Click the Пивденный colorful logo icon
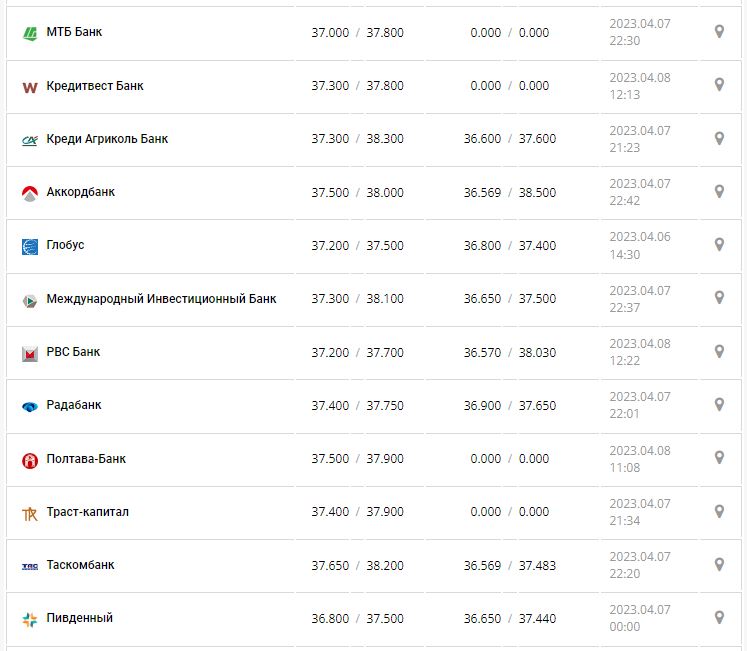Image resolution: width=747 pixels, height=651 pixels. pyautogui.click(x=29, y=619)
